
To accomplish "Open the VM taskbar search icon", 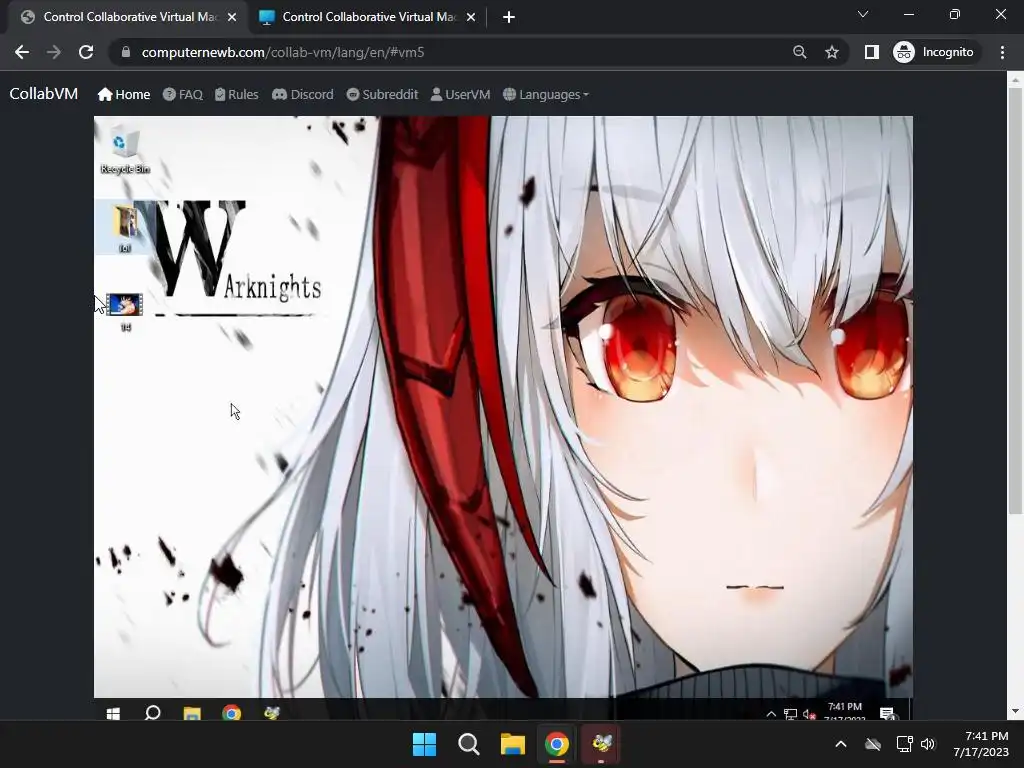I will click(153, 712).
